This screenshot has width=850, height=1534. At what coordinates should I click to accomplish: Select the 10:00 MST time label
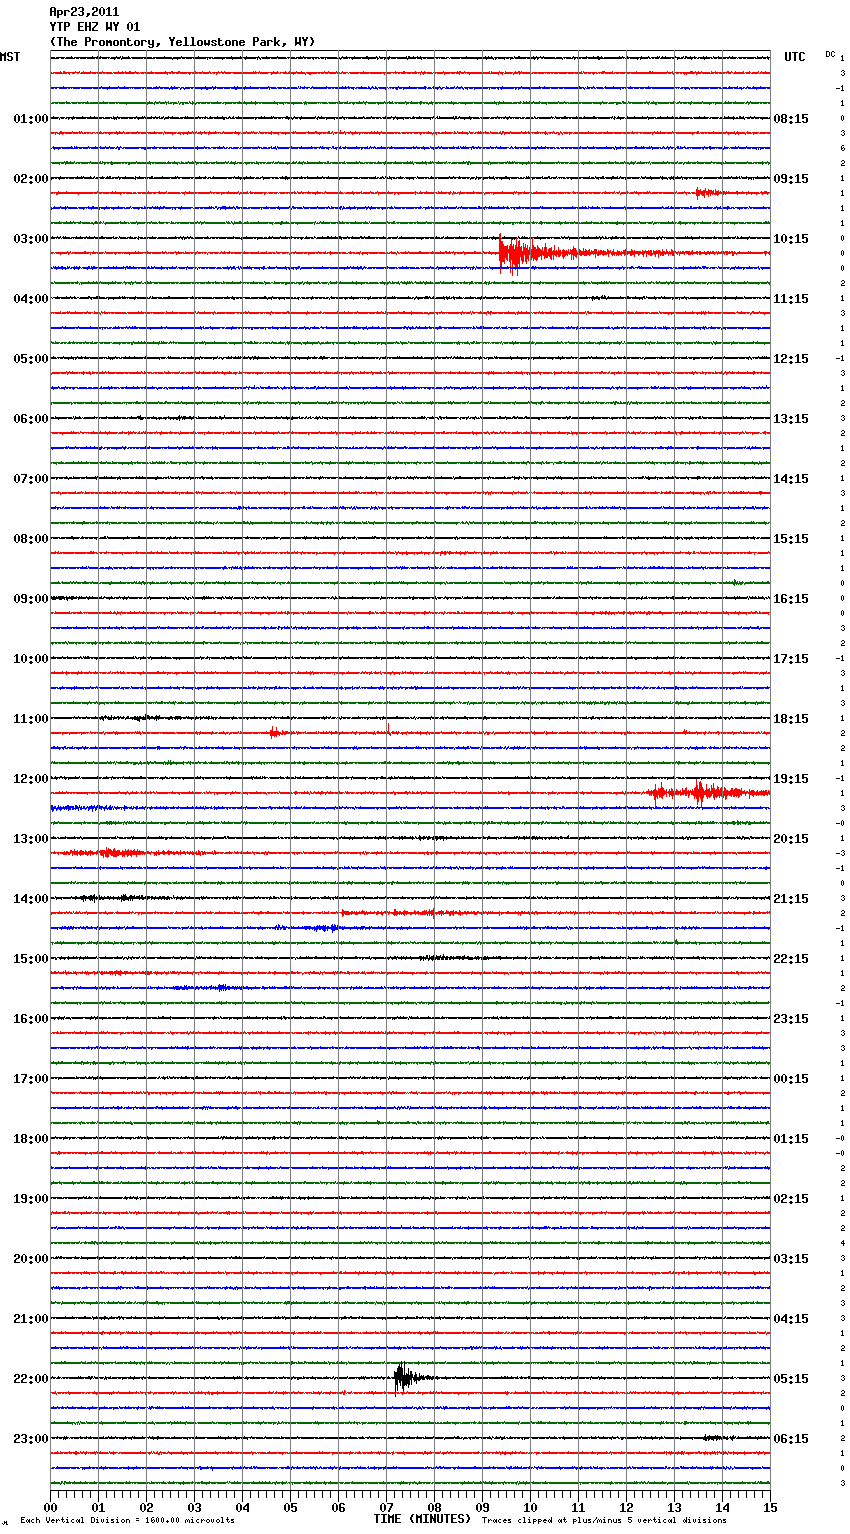click(x=30, y=659)
